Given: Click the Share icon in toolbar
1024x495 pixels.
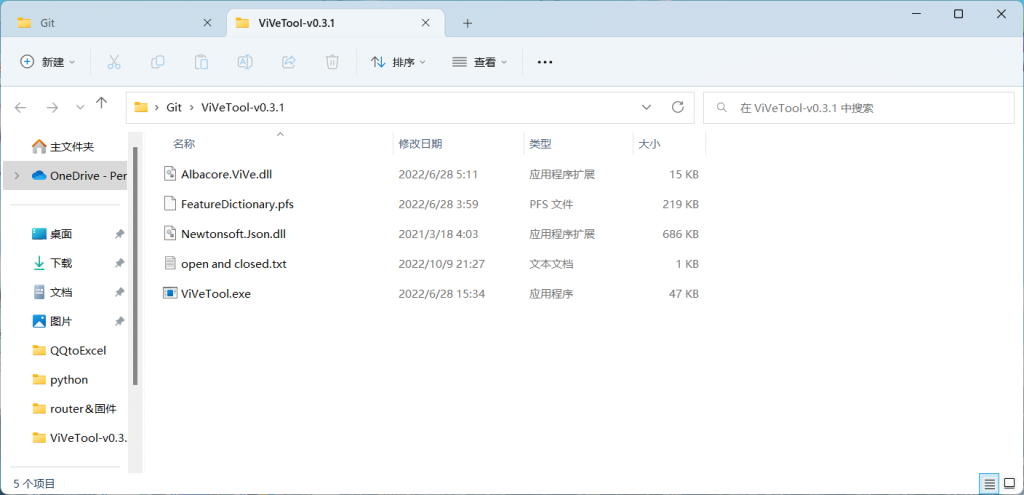Looking at the screenshot, I should [x=289, y=62].
